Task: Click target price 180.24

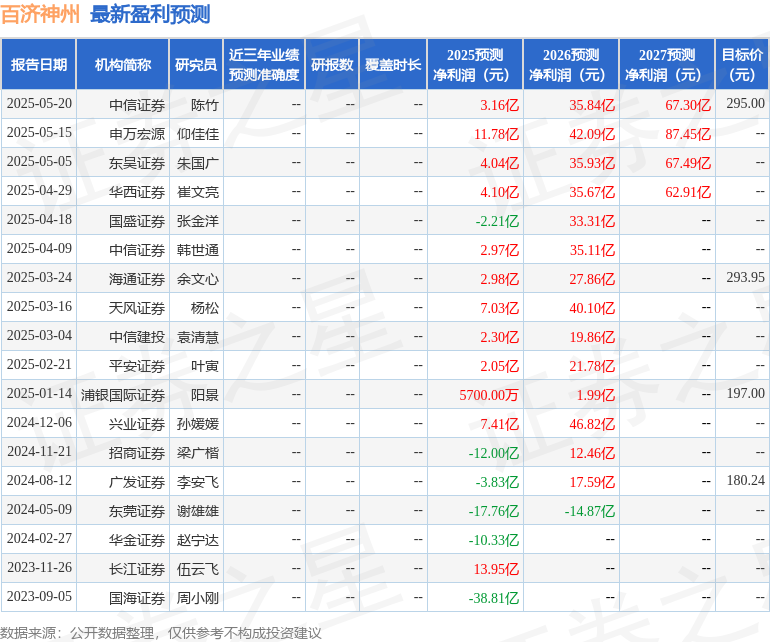Action: coord(745,480)
